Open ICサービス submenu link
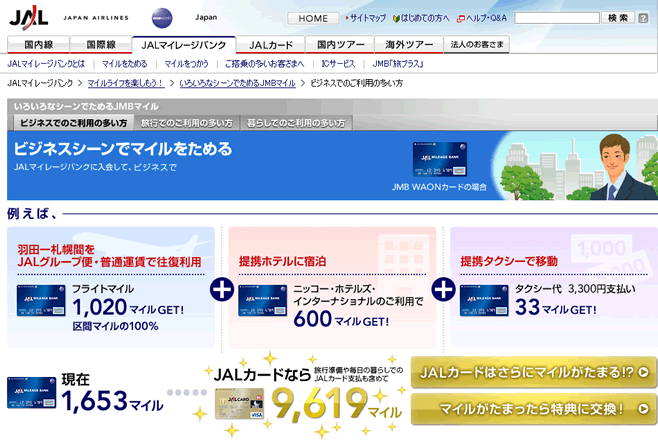This screenshot has height=442, width=658. 338,64
